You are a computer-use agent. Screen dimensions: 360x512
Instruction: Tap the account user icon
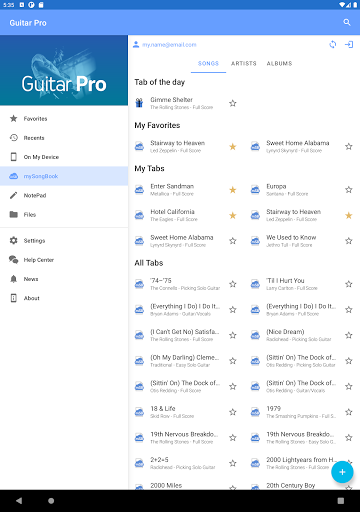(x=136, y=44)
